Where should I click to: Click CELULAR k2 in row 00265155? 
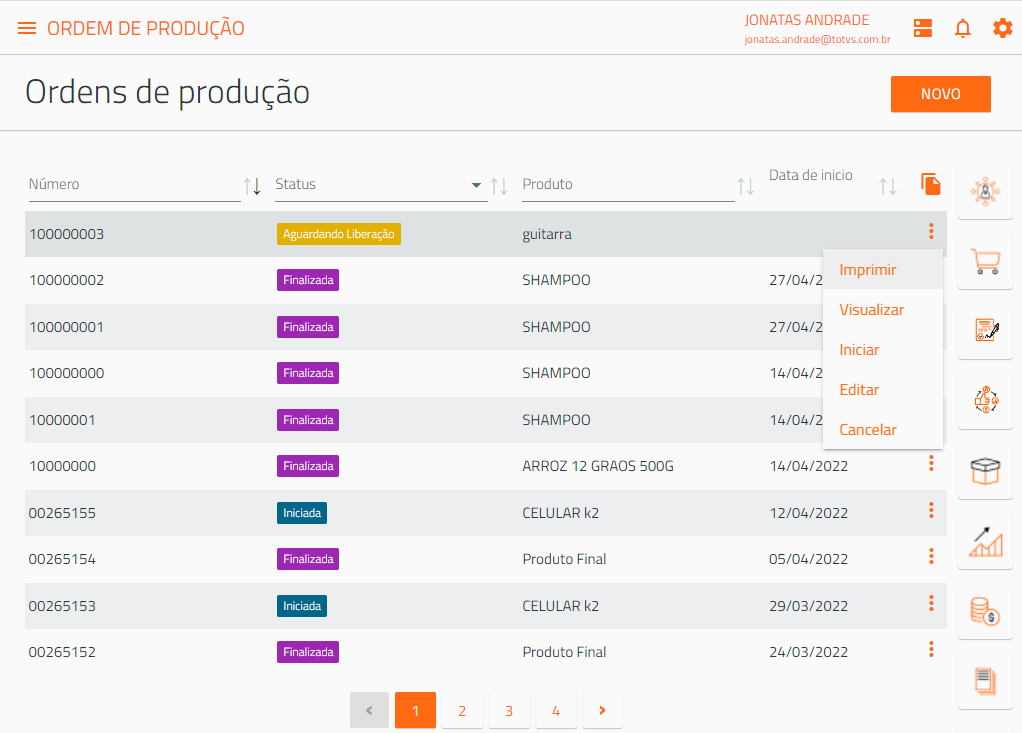coord(561,513)
